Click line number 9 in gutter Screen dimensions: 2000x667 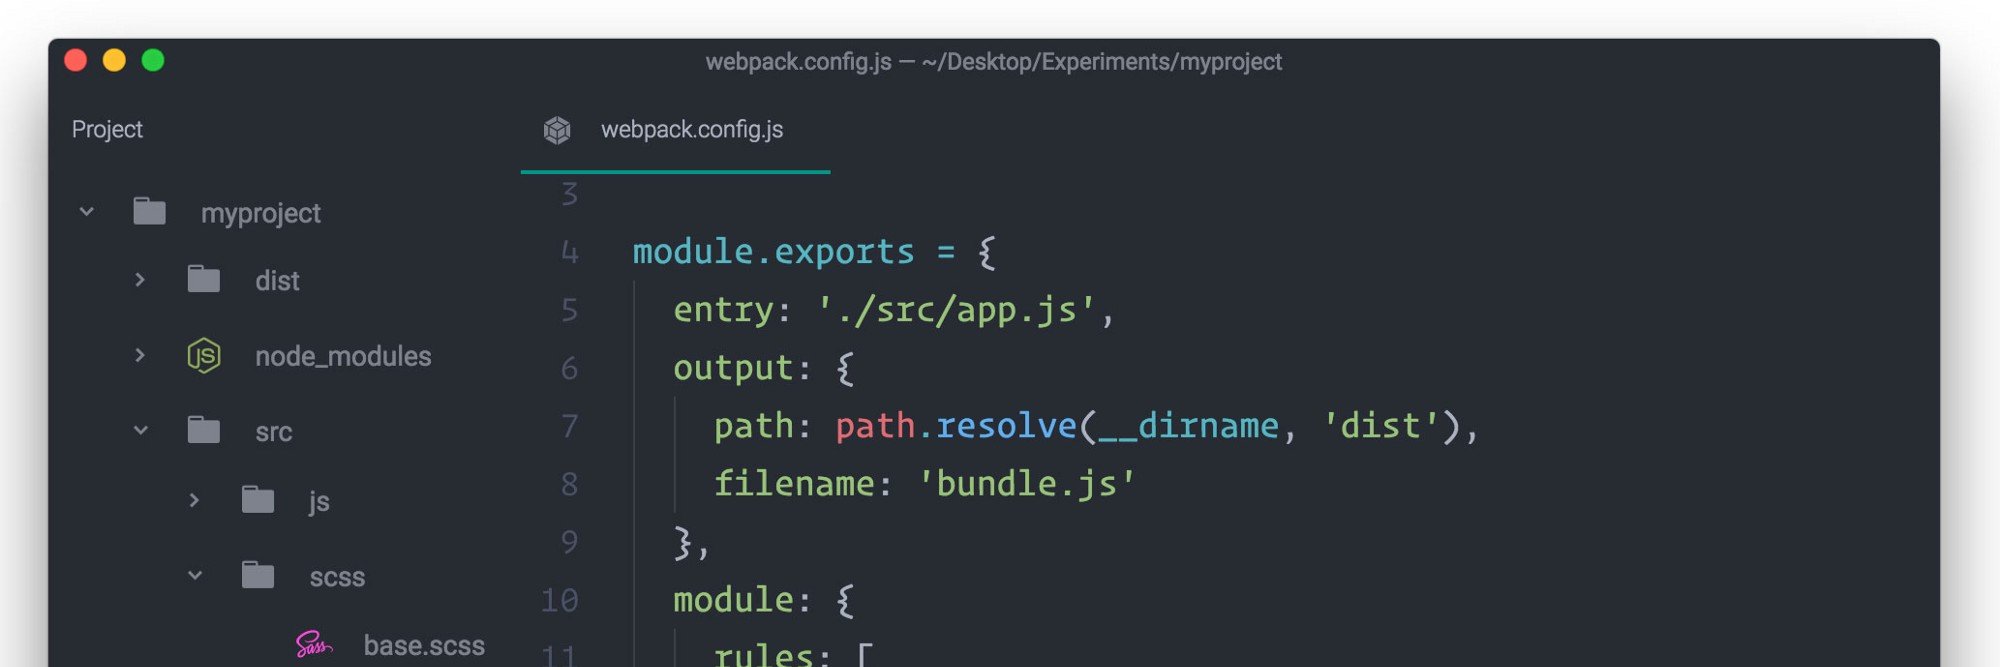click(569, 542)
